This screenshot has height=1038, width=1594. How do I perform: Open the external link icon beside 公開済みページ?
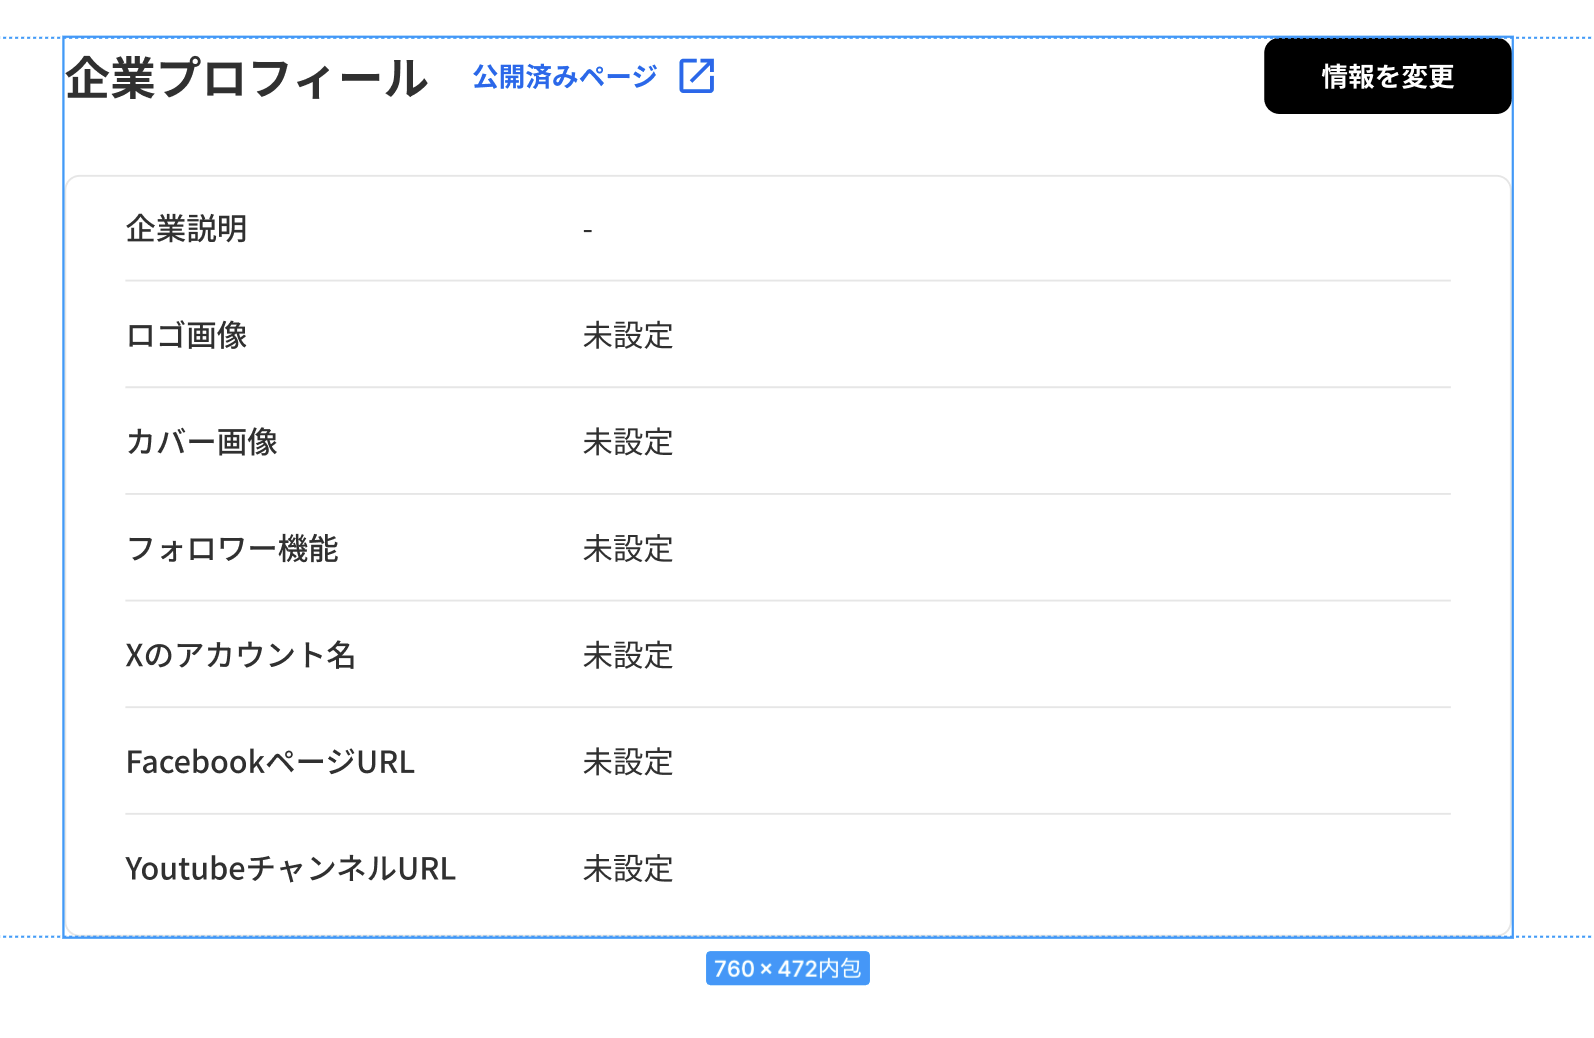coord(697,76)
